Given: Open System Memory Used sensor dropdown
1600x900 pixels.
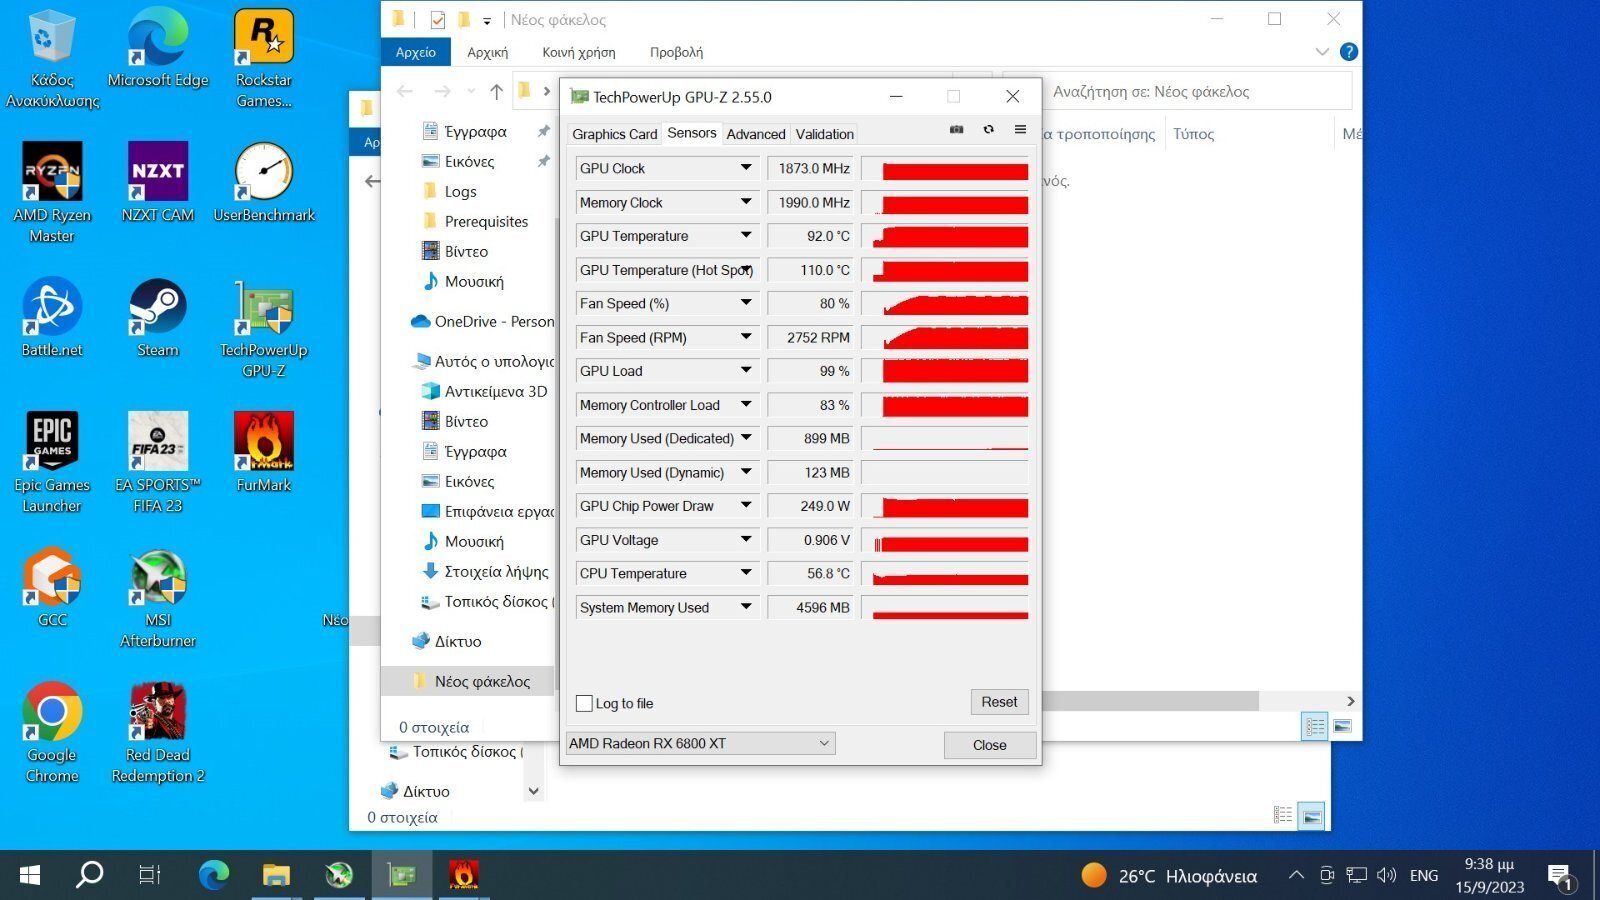Looking at the screenshot, I should 746,607.
